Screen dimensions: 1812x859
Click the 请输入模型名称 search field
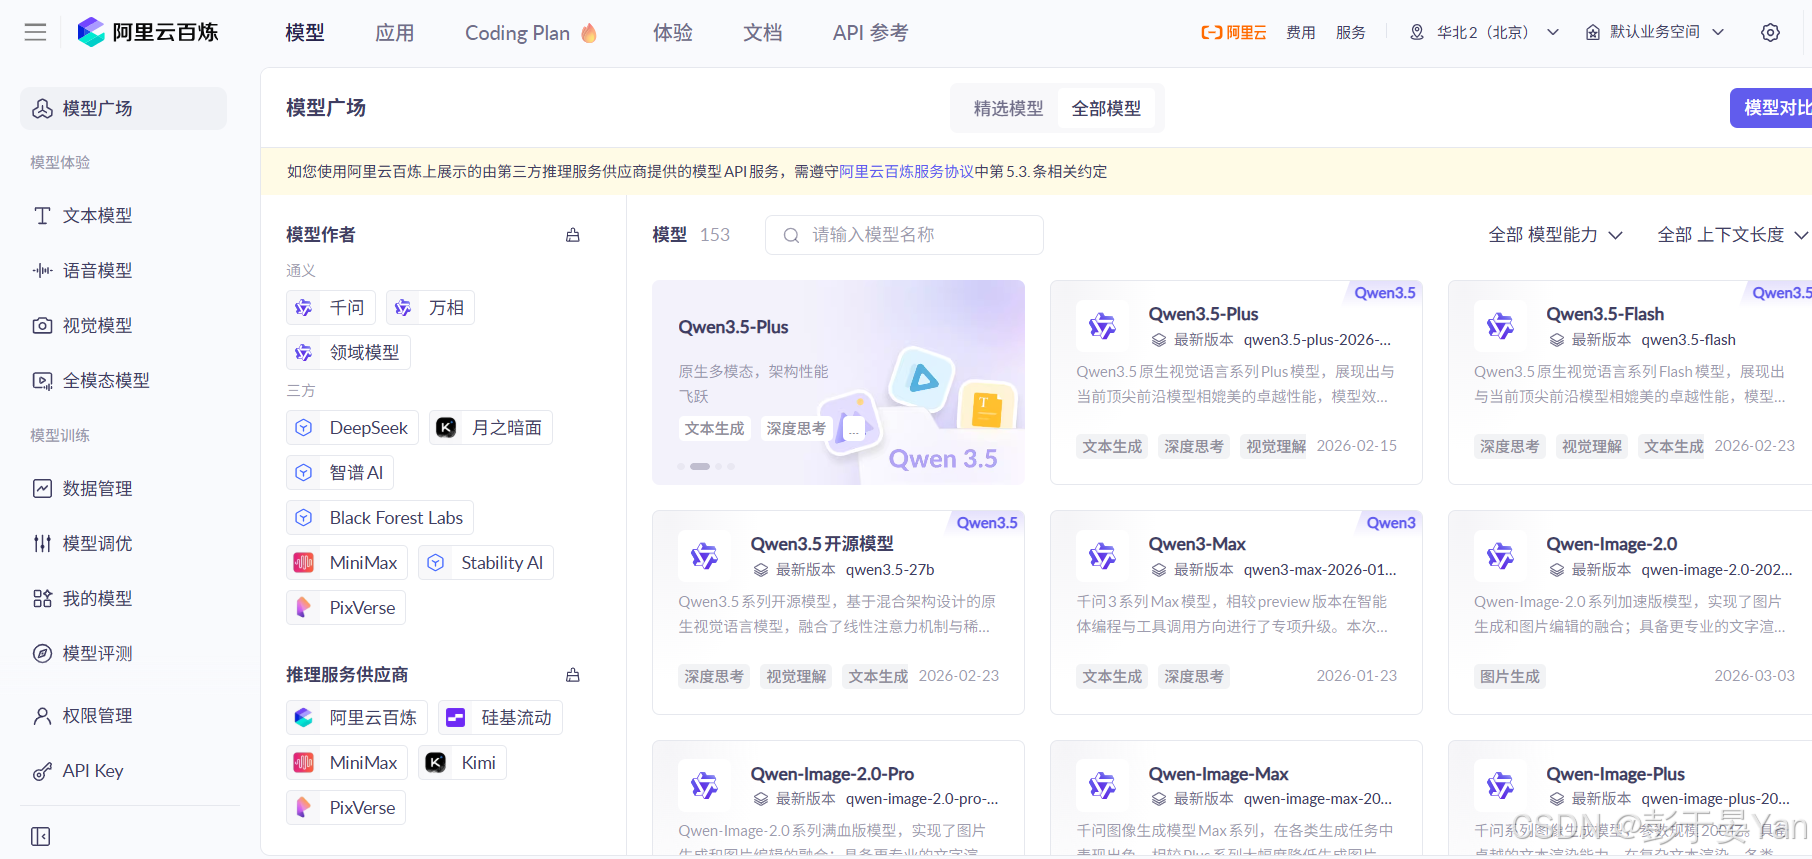pyautogui.click(x=904, y=235)
